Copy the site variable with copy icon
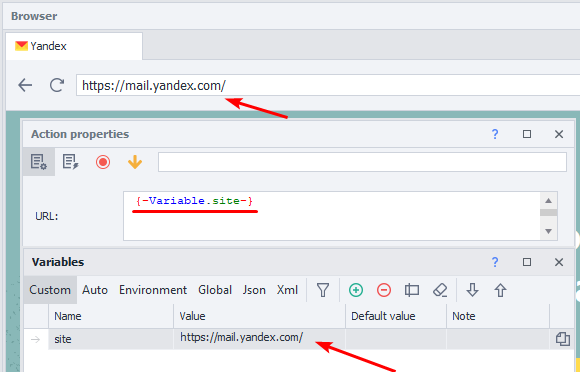The width and height of the screenshot is (580, 372). pos(562,339)
